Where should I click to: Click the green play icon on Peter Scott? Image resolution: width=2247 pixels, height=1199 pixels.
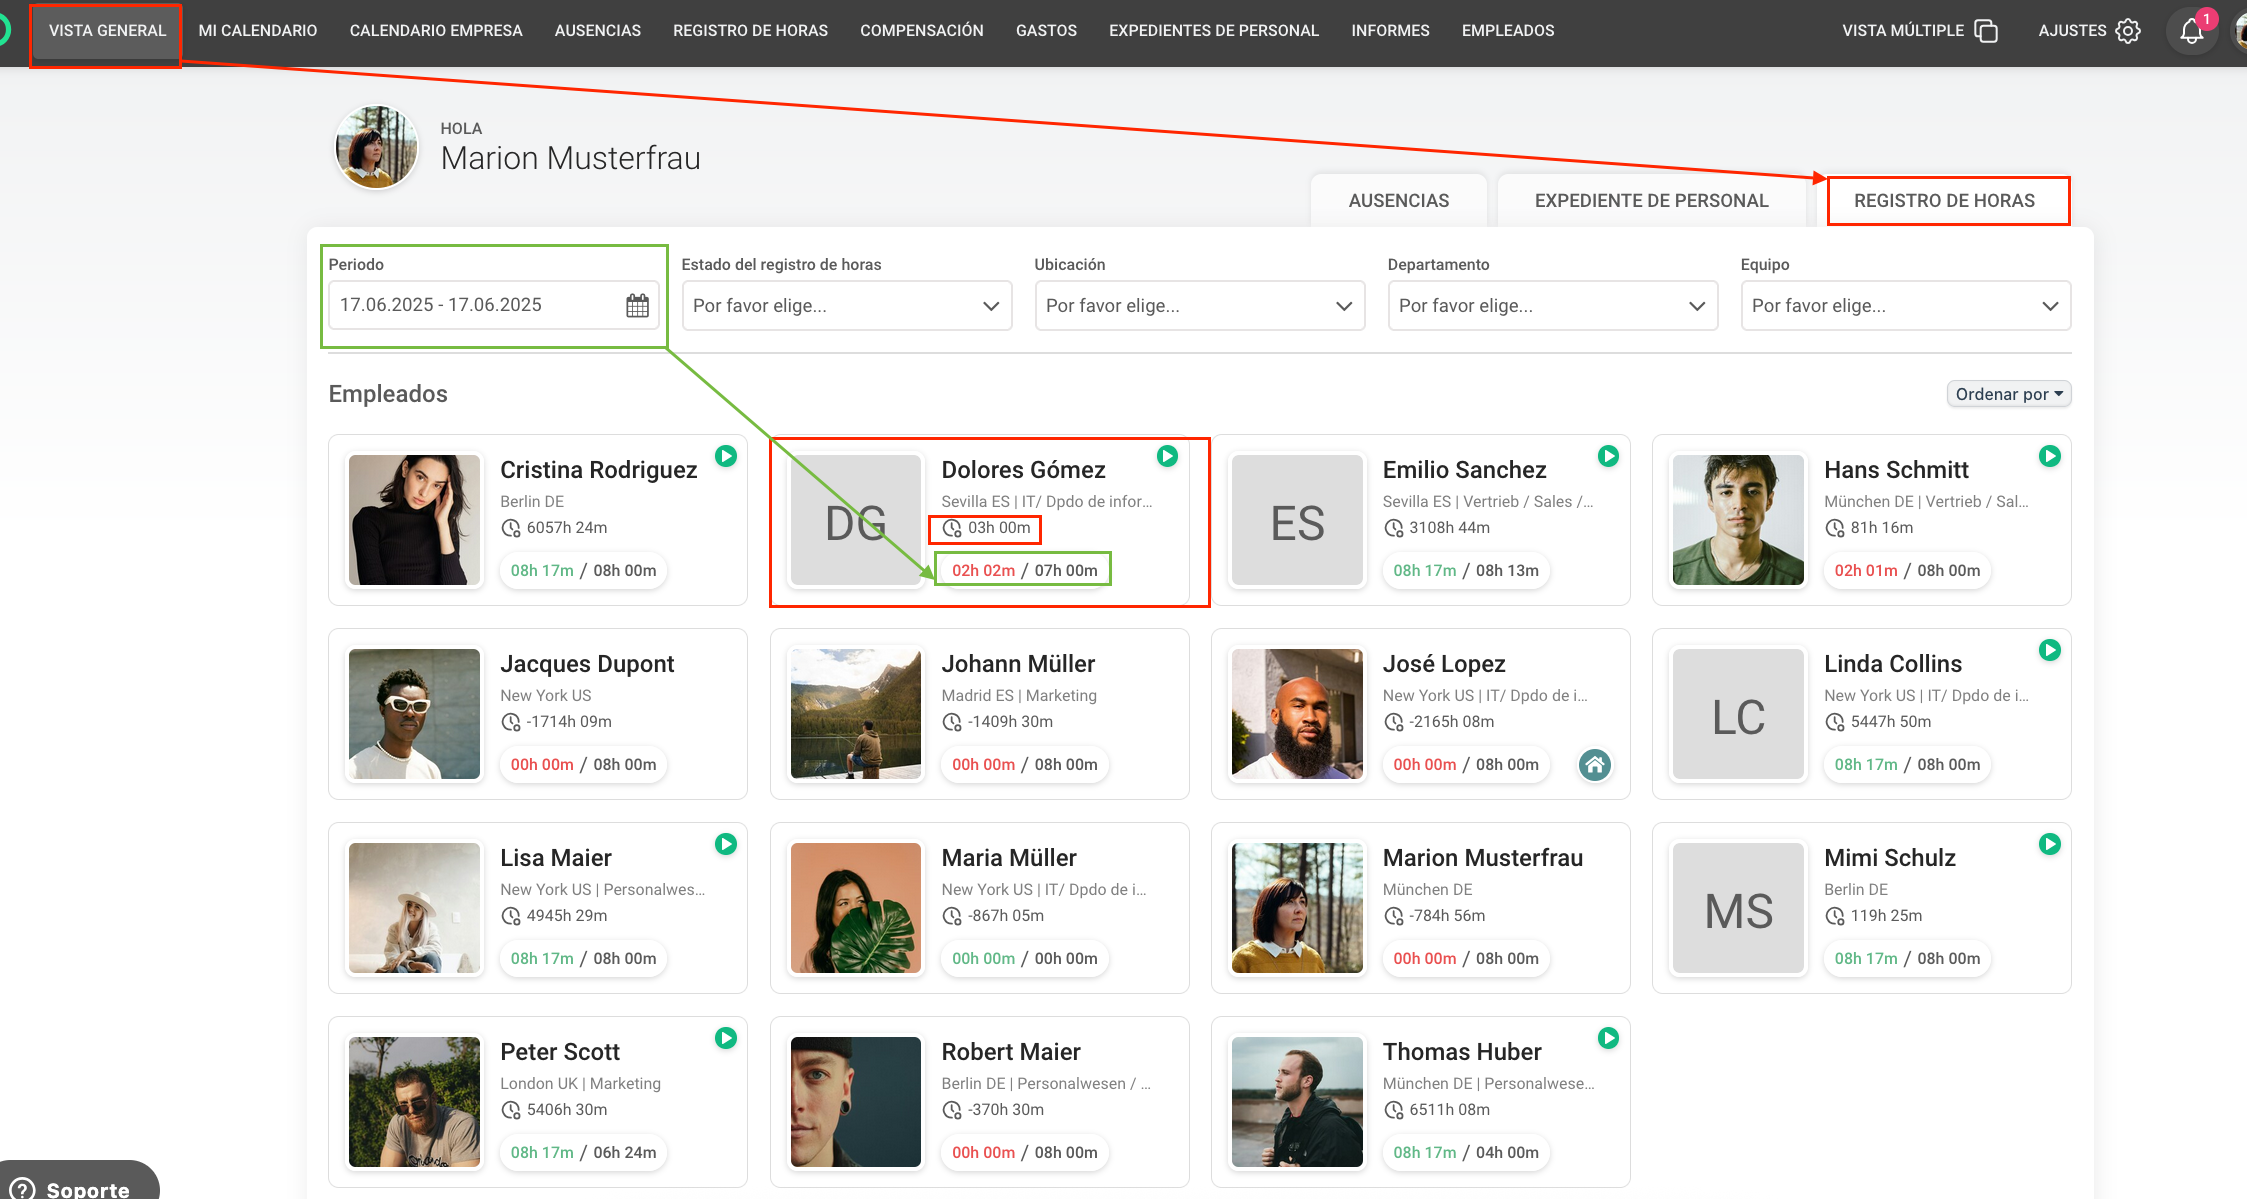[726, 1038]
